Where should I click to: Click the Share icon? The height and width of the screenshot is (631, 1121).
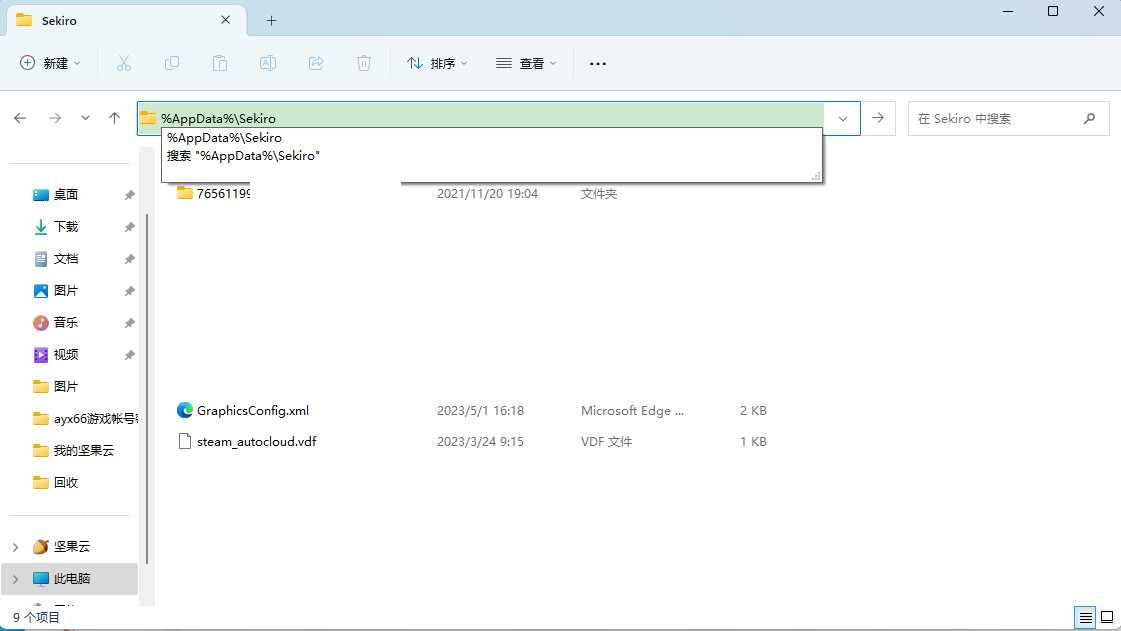[316, 63]
